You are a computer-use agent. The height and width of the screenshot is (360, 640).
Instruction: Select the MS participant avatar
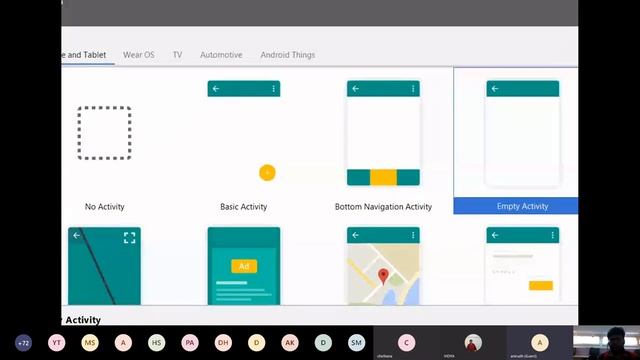(x=90, y=343)
